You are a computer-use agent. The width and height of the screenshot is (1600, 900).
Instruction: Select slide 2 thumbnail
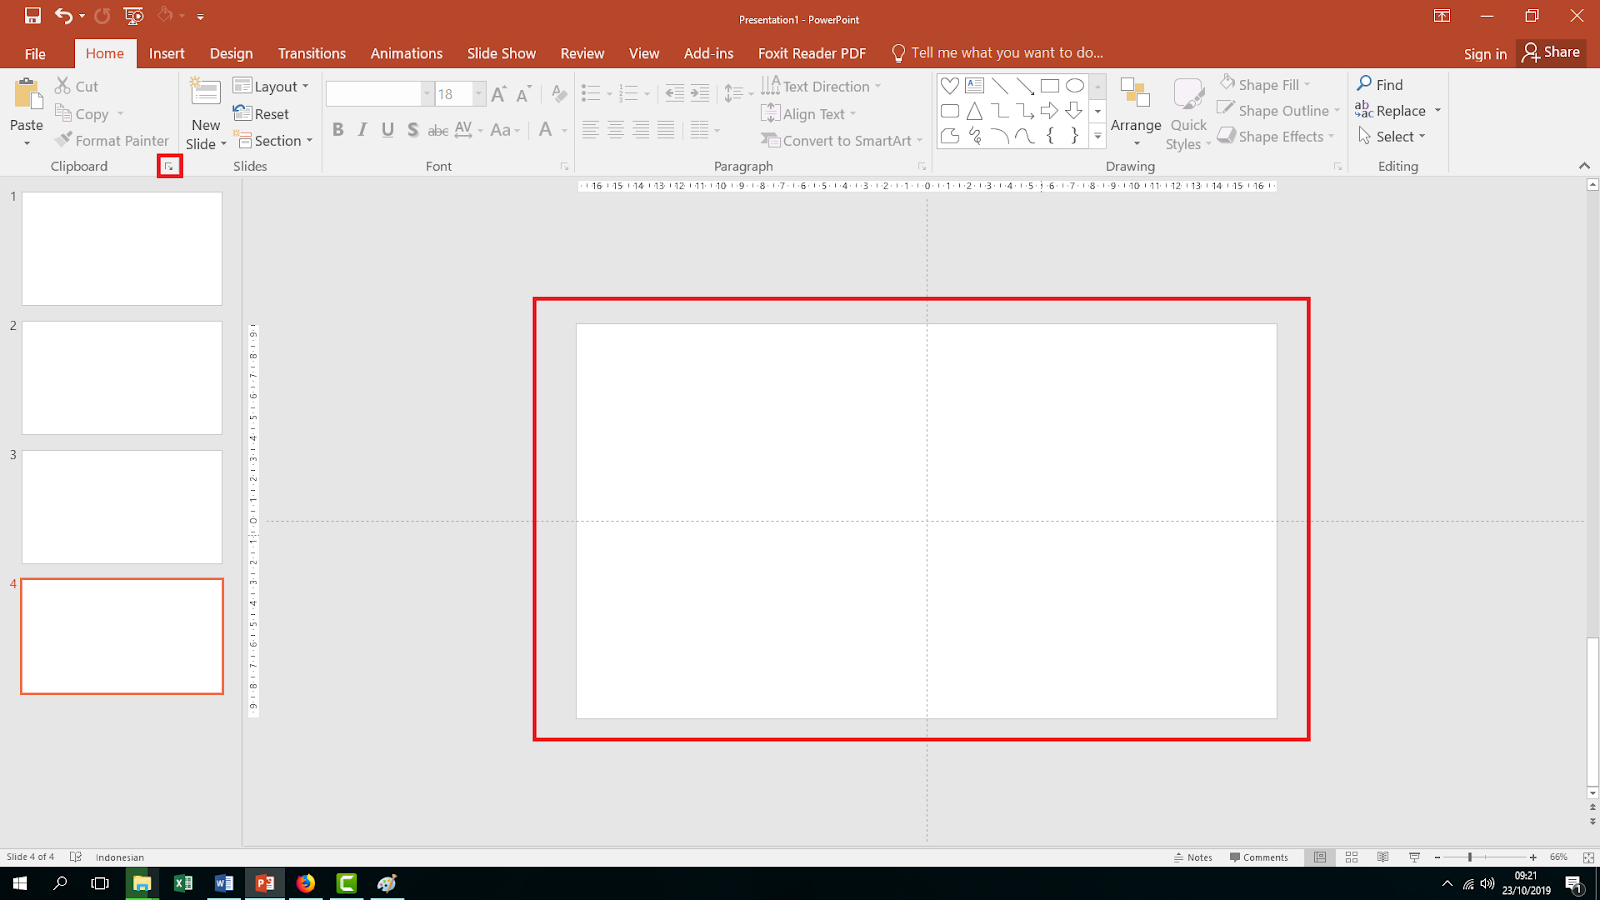(121, 377)
